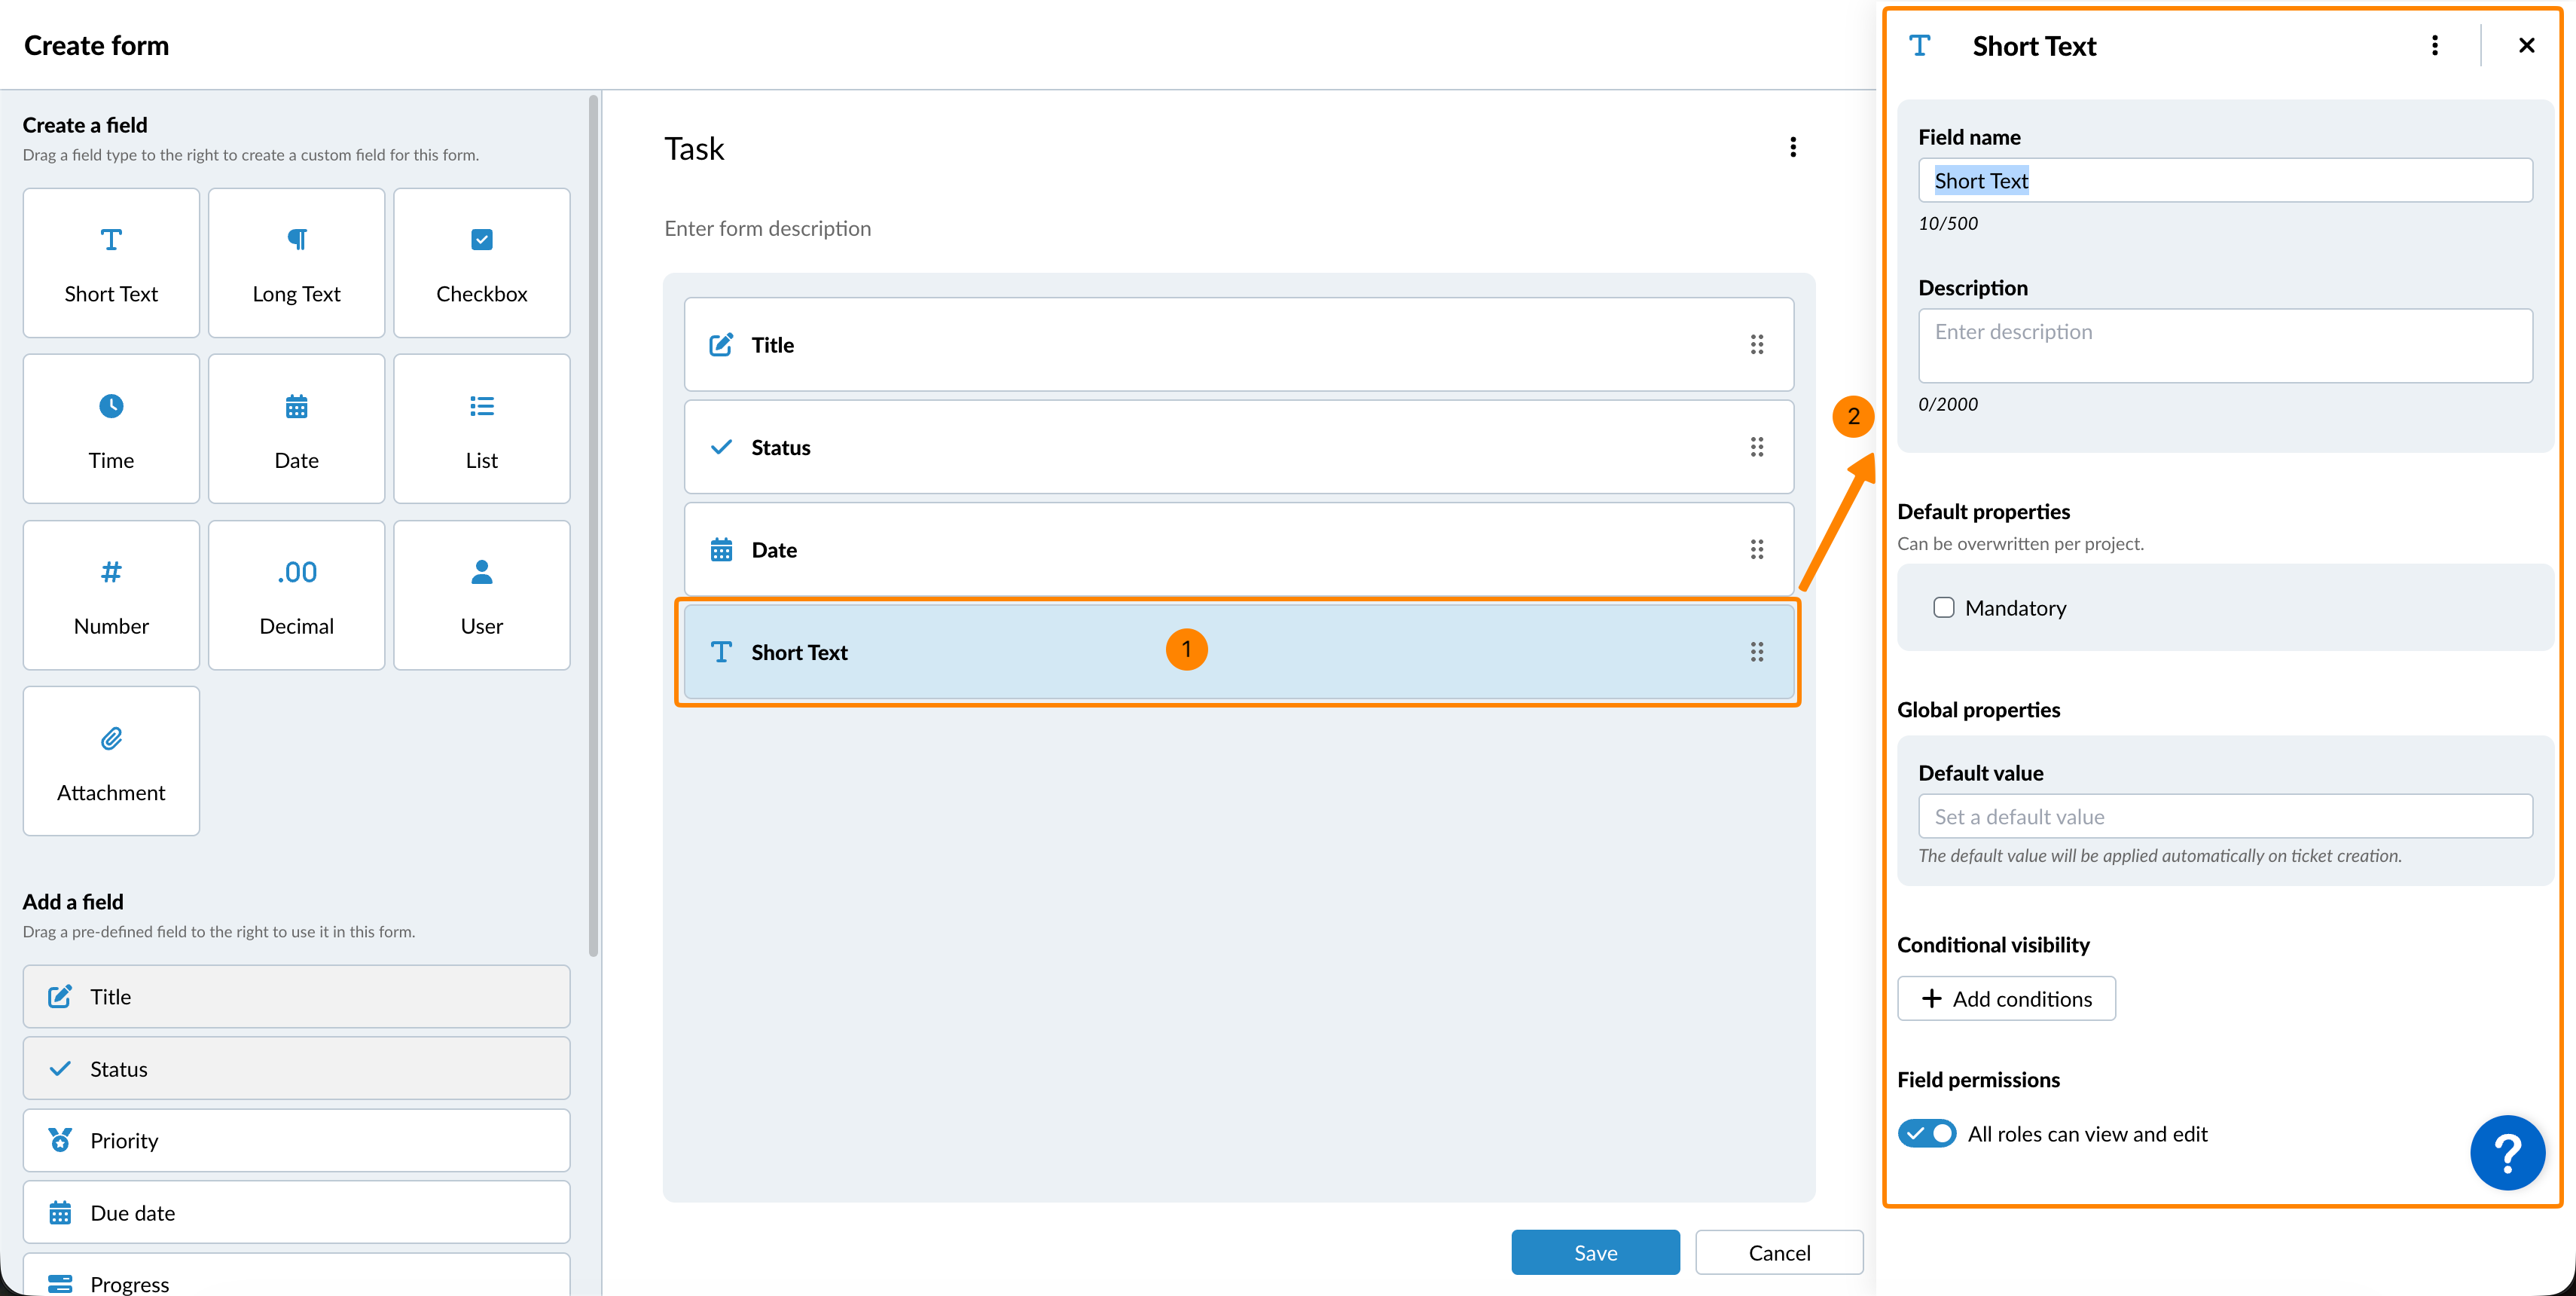
Task: Enable the Mandatory checkbox
Action: [1943, 608]
